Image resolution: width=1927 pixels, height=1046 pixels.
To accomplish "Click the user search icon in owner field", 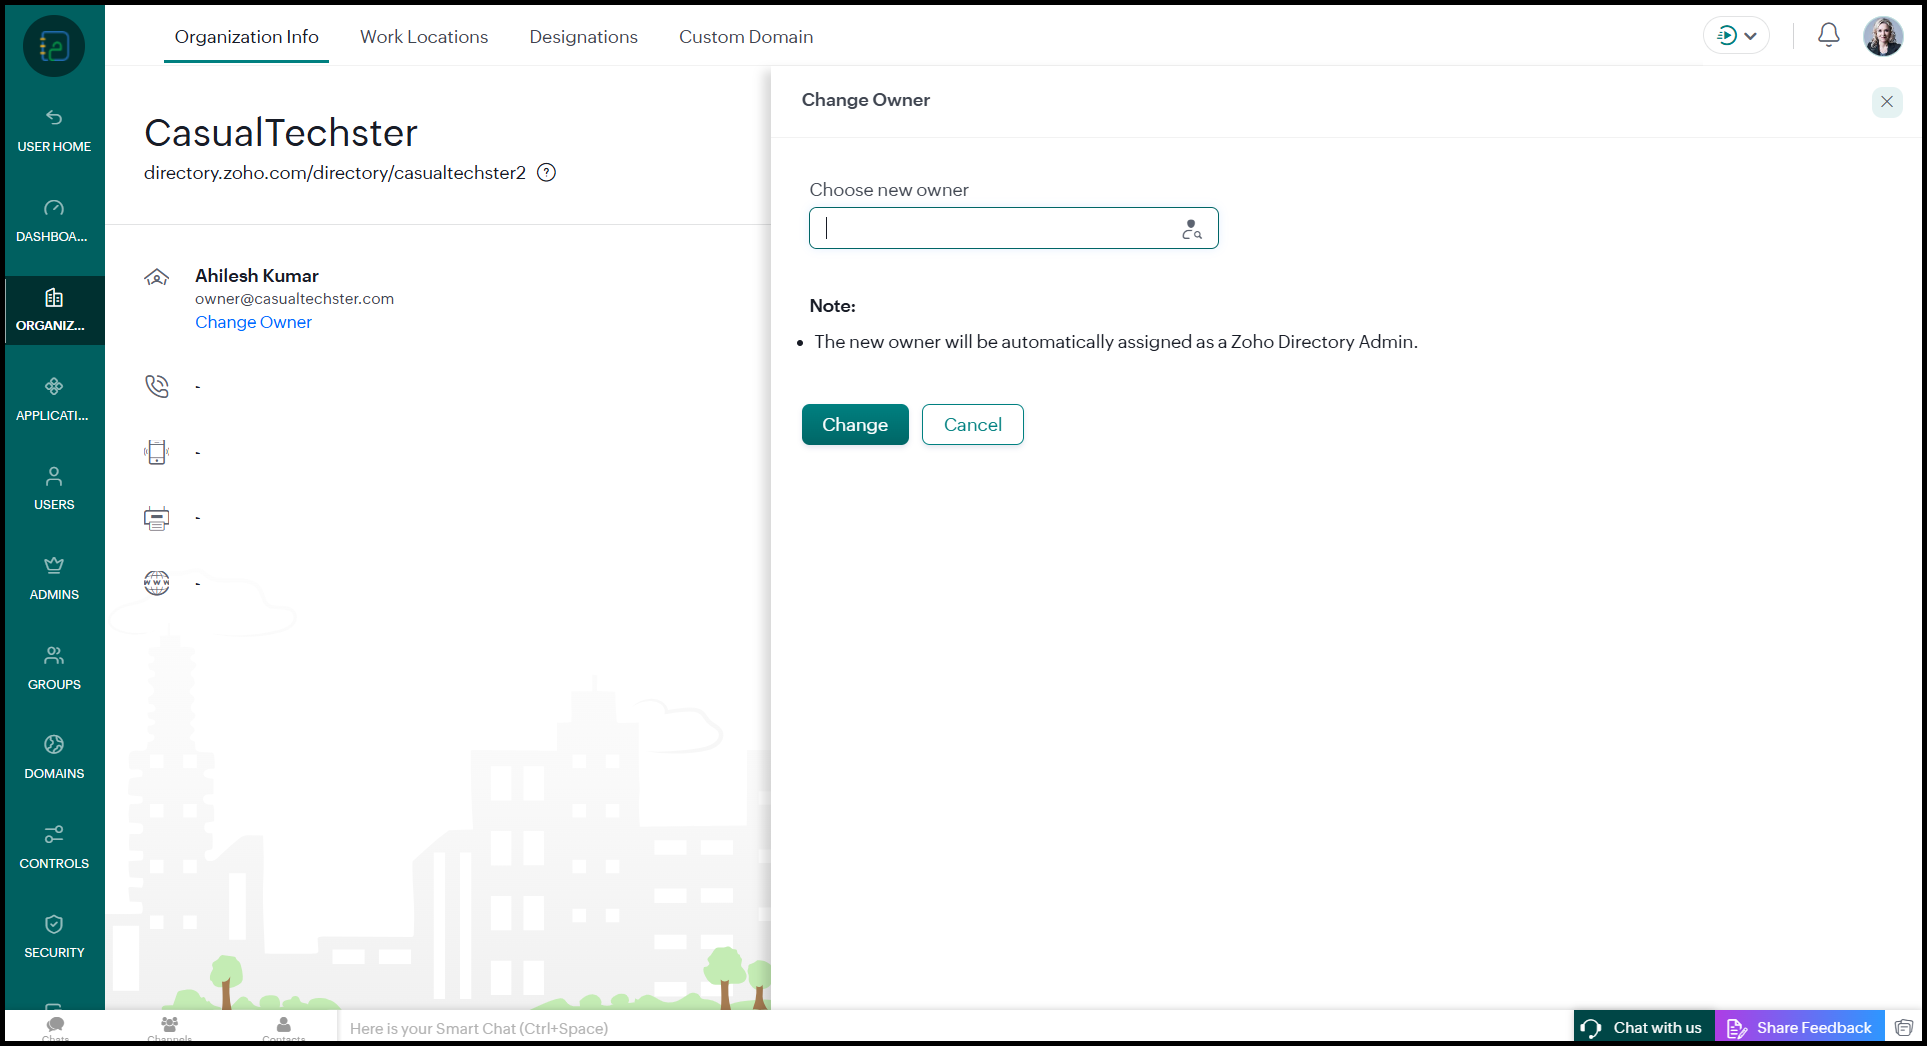I will pos(1191,229).
